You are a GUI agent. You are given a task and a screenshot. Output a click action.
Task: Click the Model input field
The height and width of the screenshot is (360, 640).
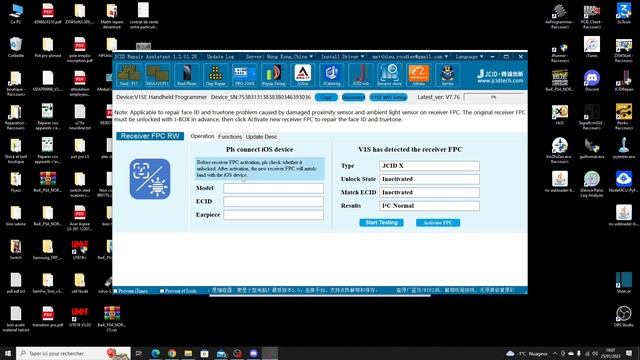click(x=273, y=188)
